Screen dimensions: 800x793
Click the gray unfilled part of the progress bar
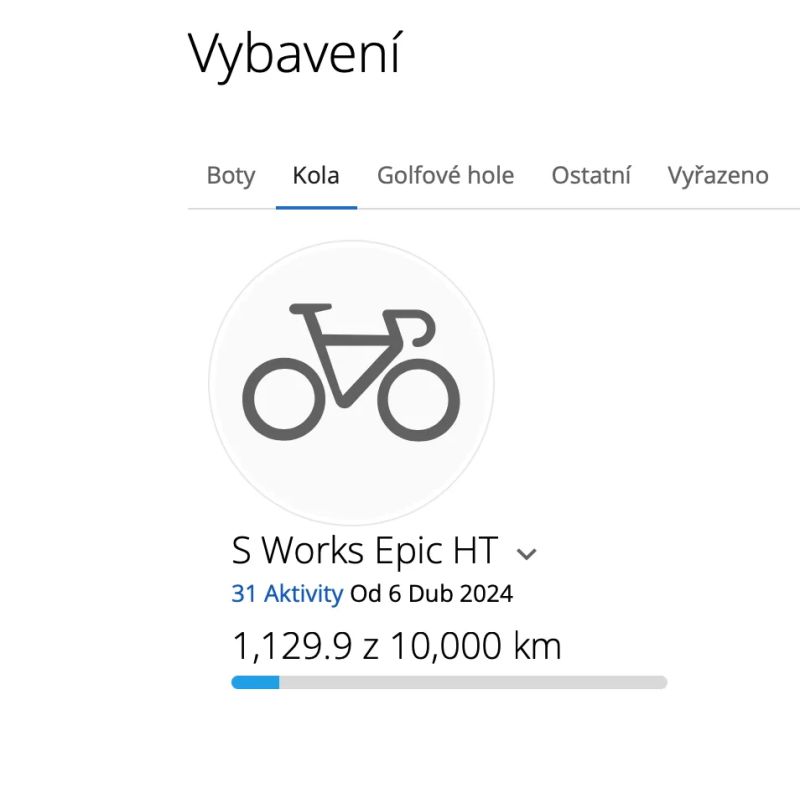(x=473, y=682)
